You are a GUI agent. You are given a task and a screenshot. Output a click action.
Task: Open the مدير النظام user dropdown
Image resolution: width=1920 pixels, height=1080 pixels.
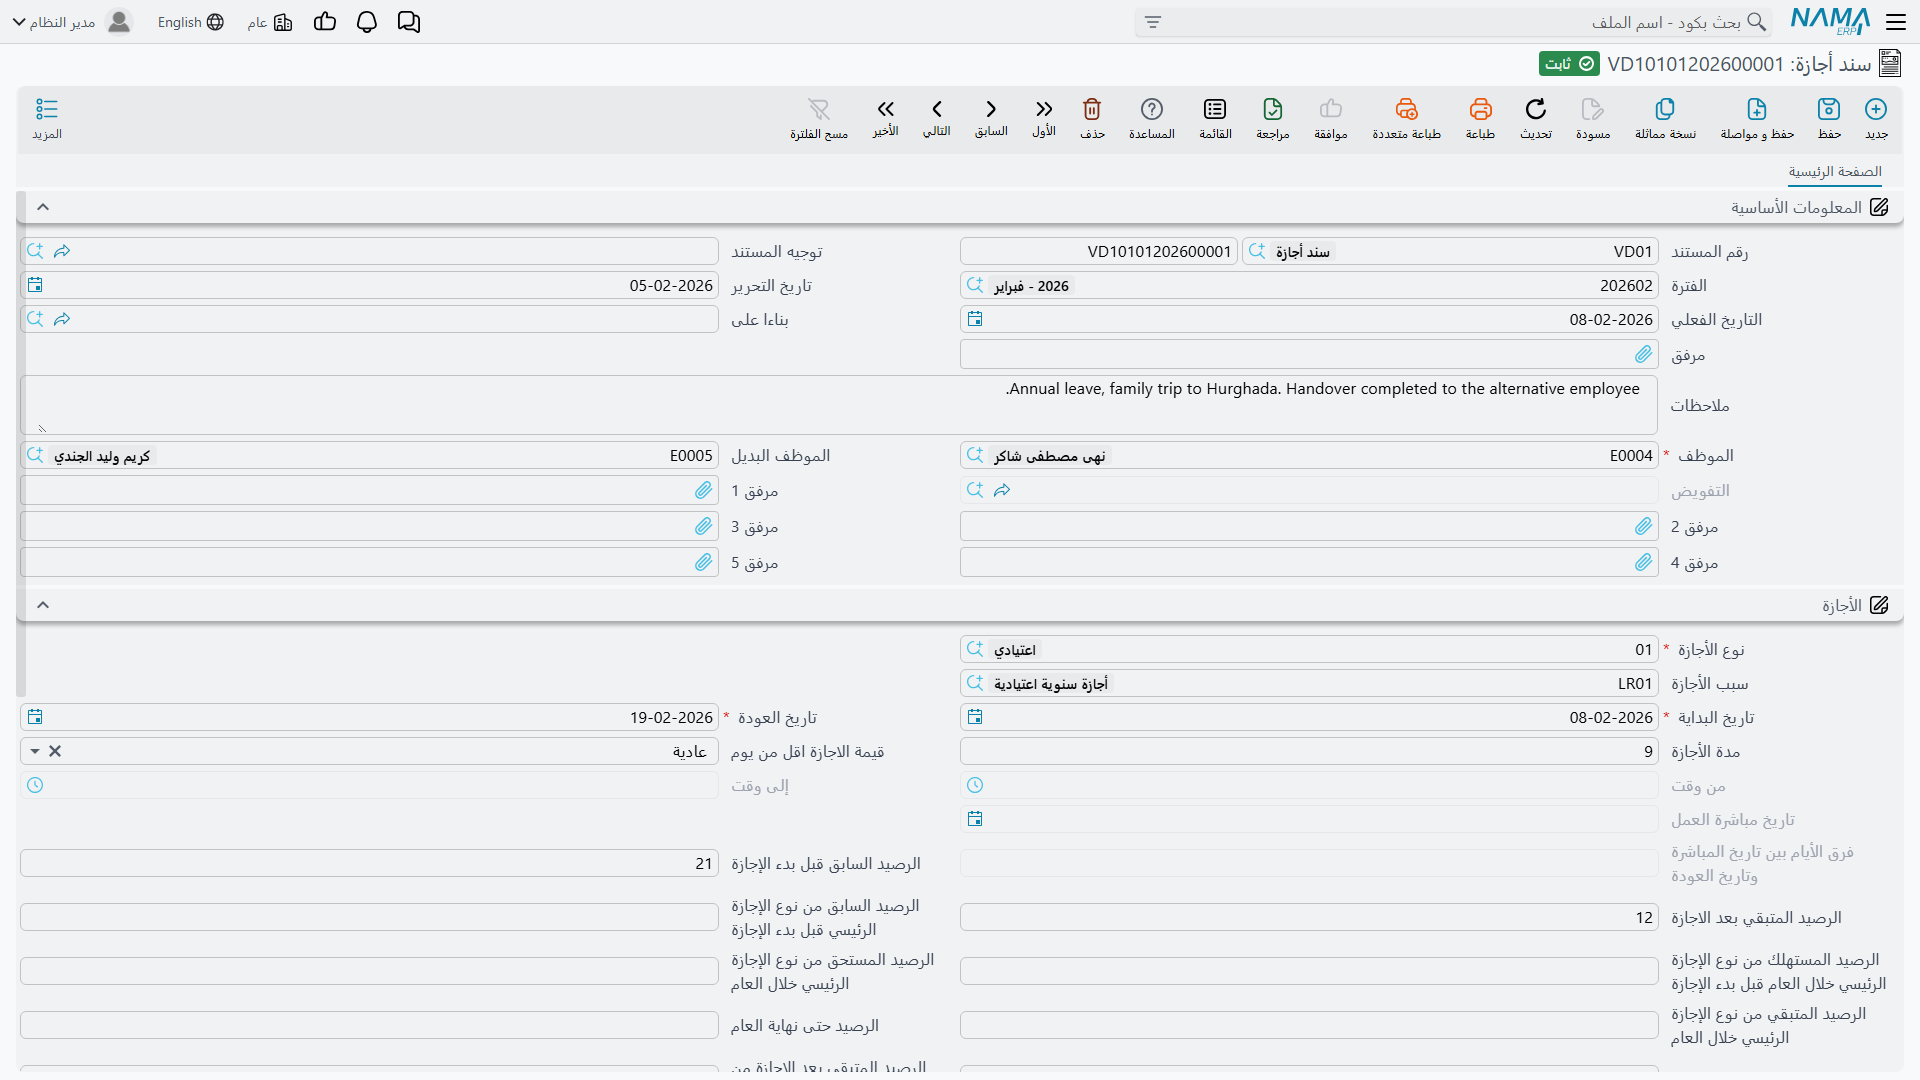coord(72,22)
